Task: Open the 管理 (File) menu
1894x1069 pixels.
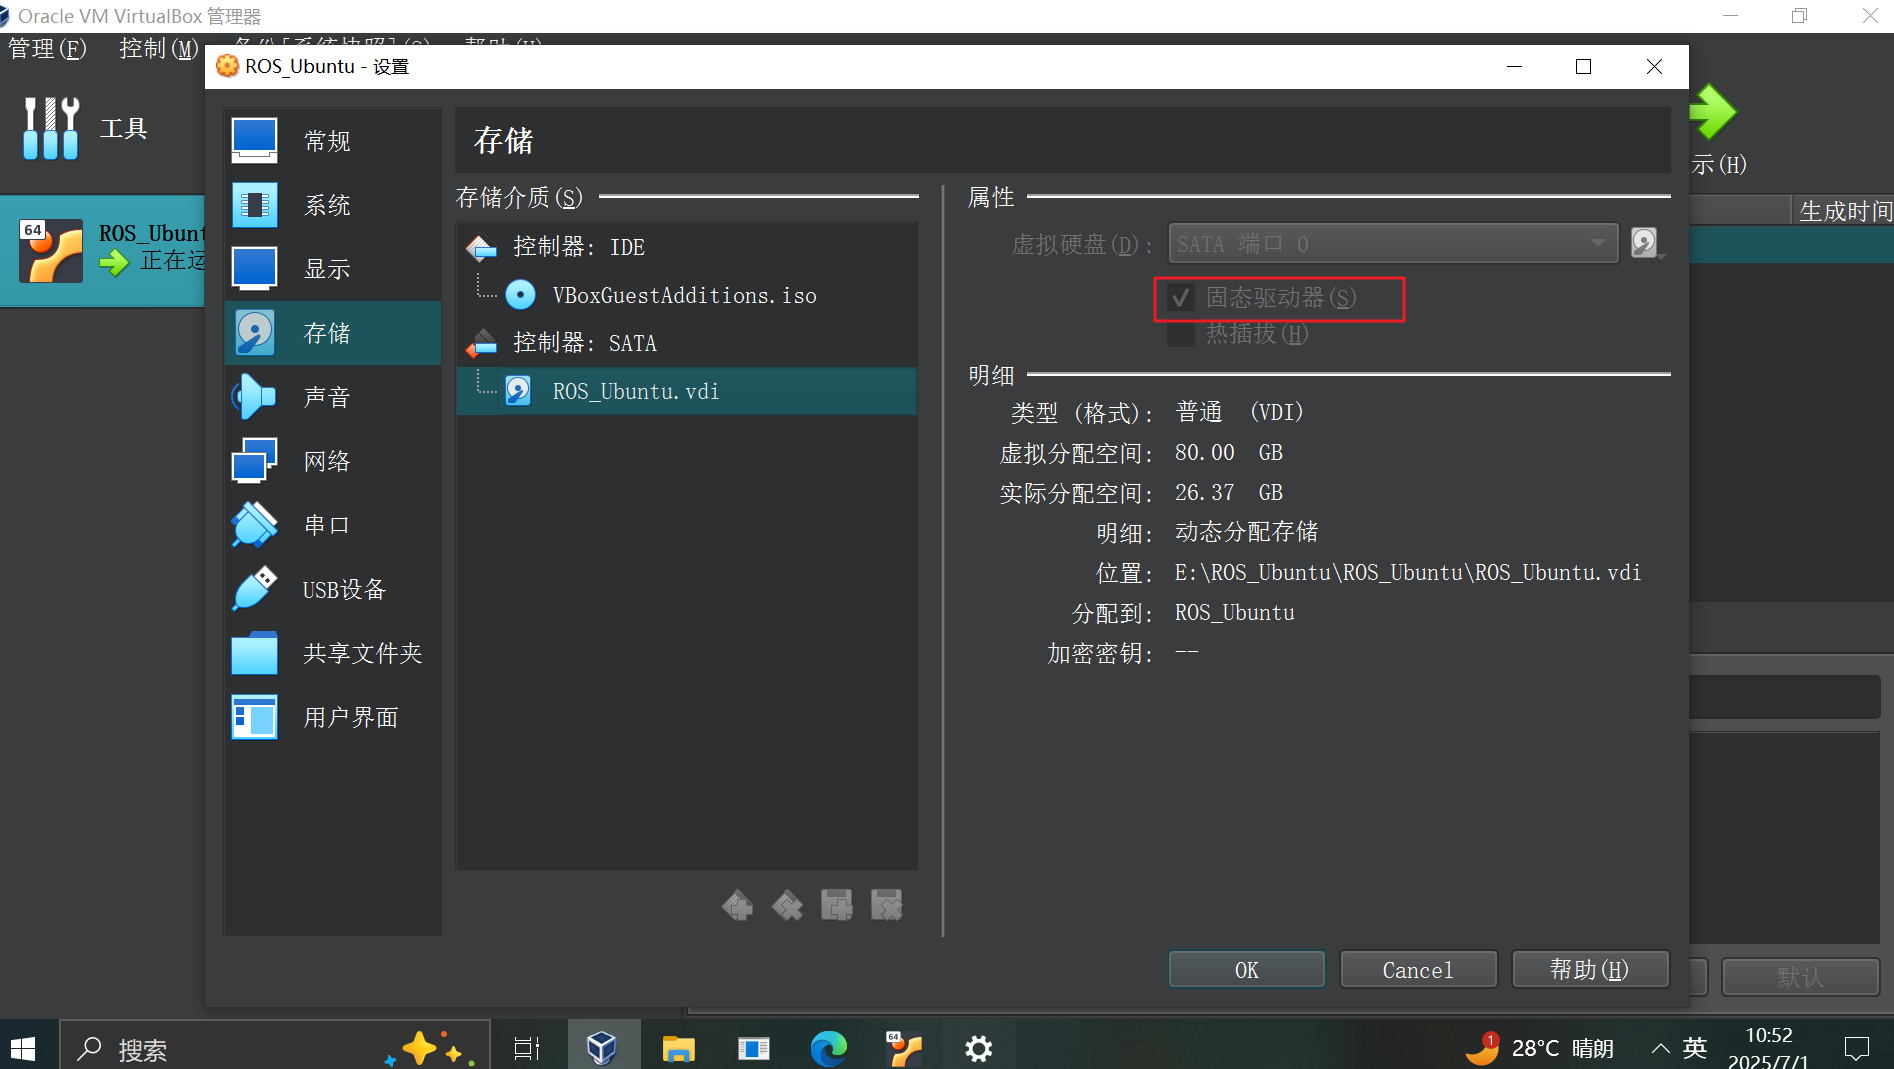Action: tap(47, 48)
